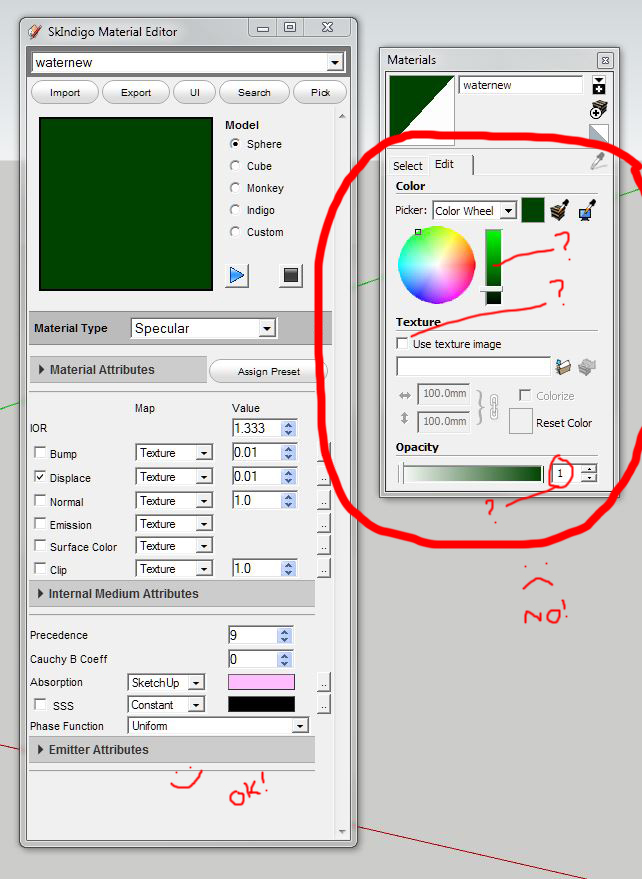
Task: Click the Import button
Action: coord(65,92)
